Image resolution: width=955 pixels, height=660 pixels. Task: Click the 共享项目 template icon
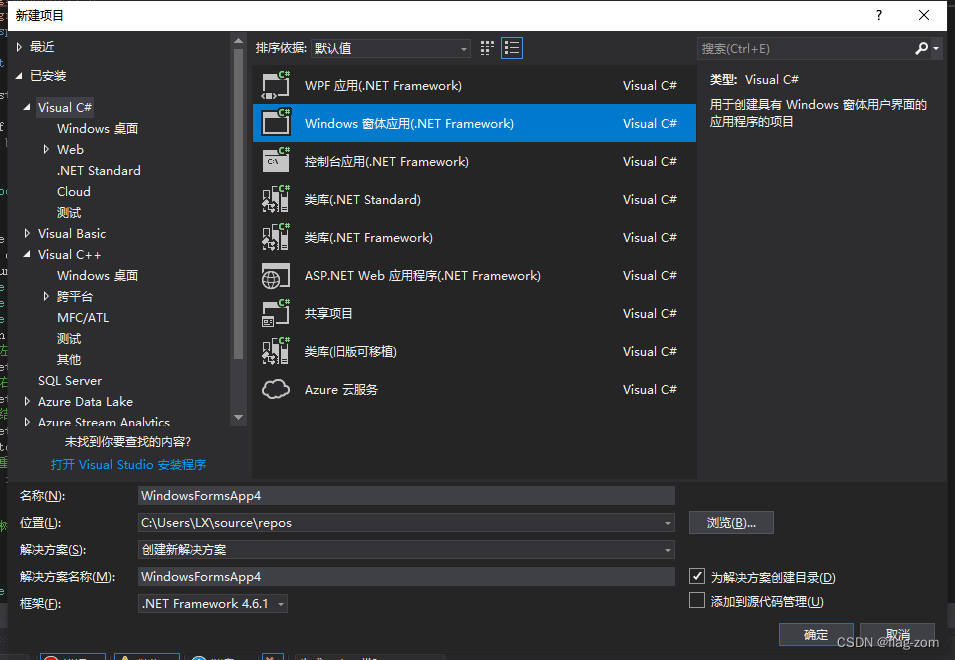click(x=276, y=314)
